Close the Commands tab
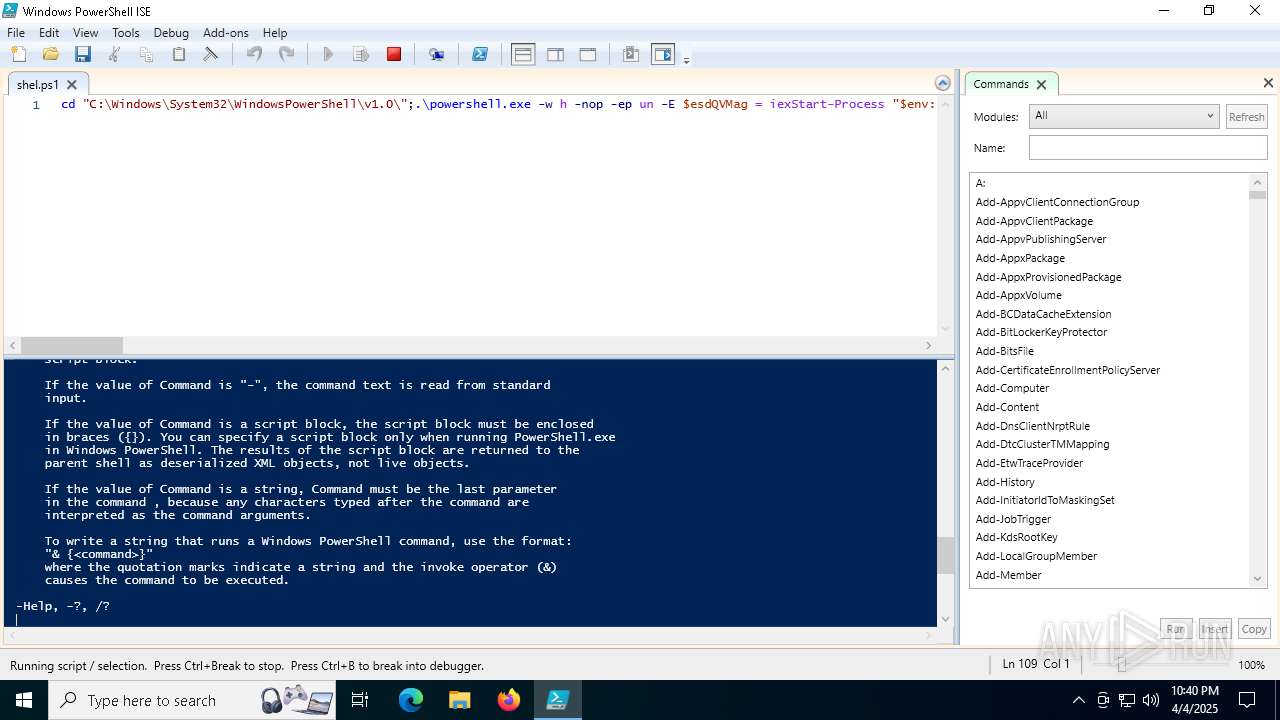The height and width of the screenshot is (720, 1280). click(x=1041, y=84)
